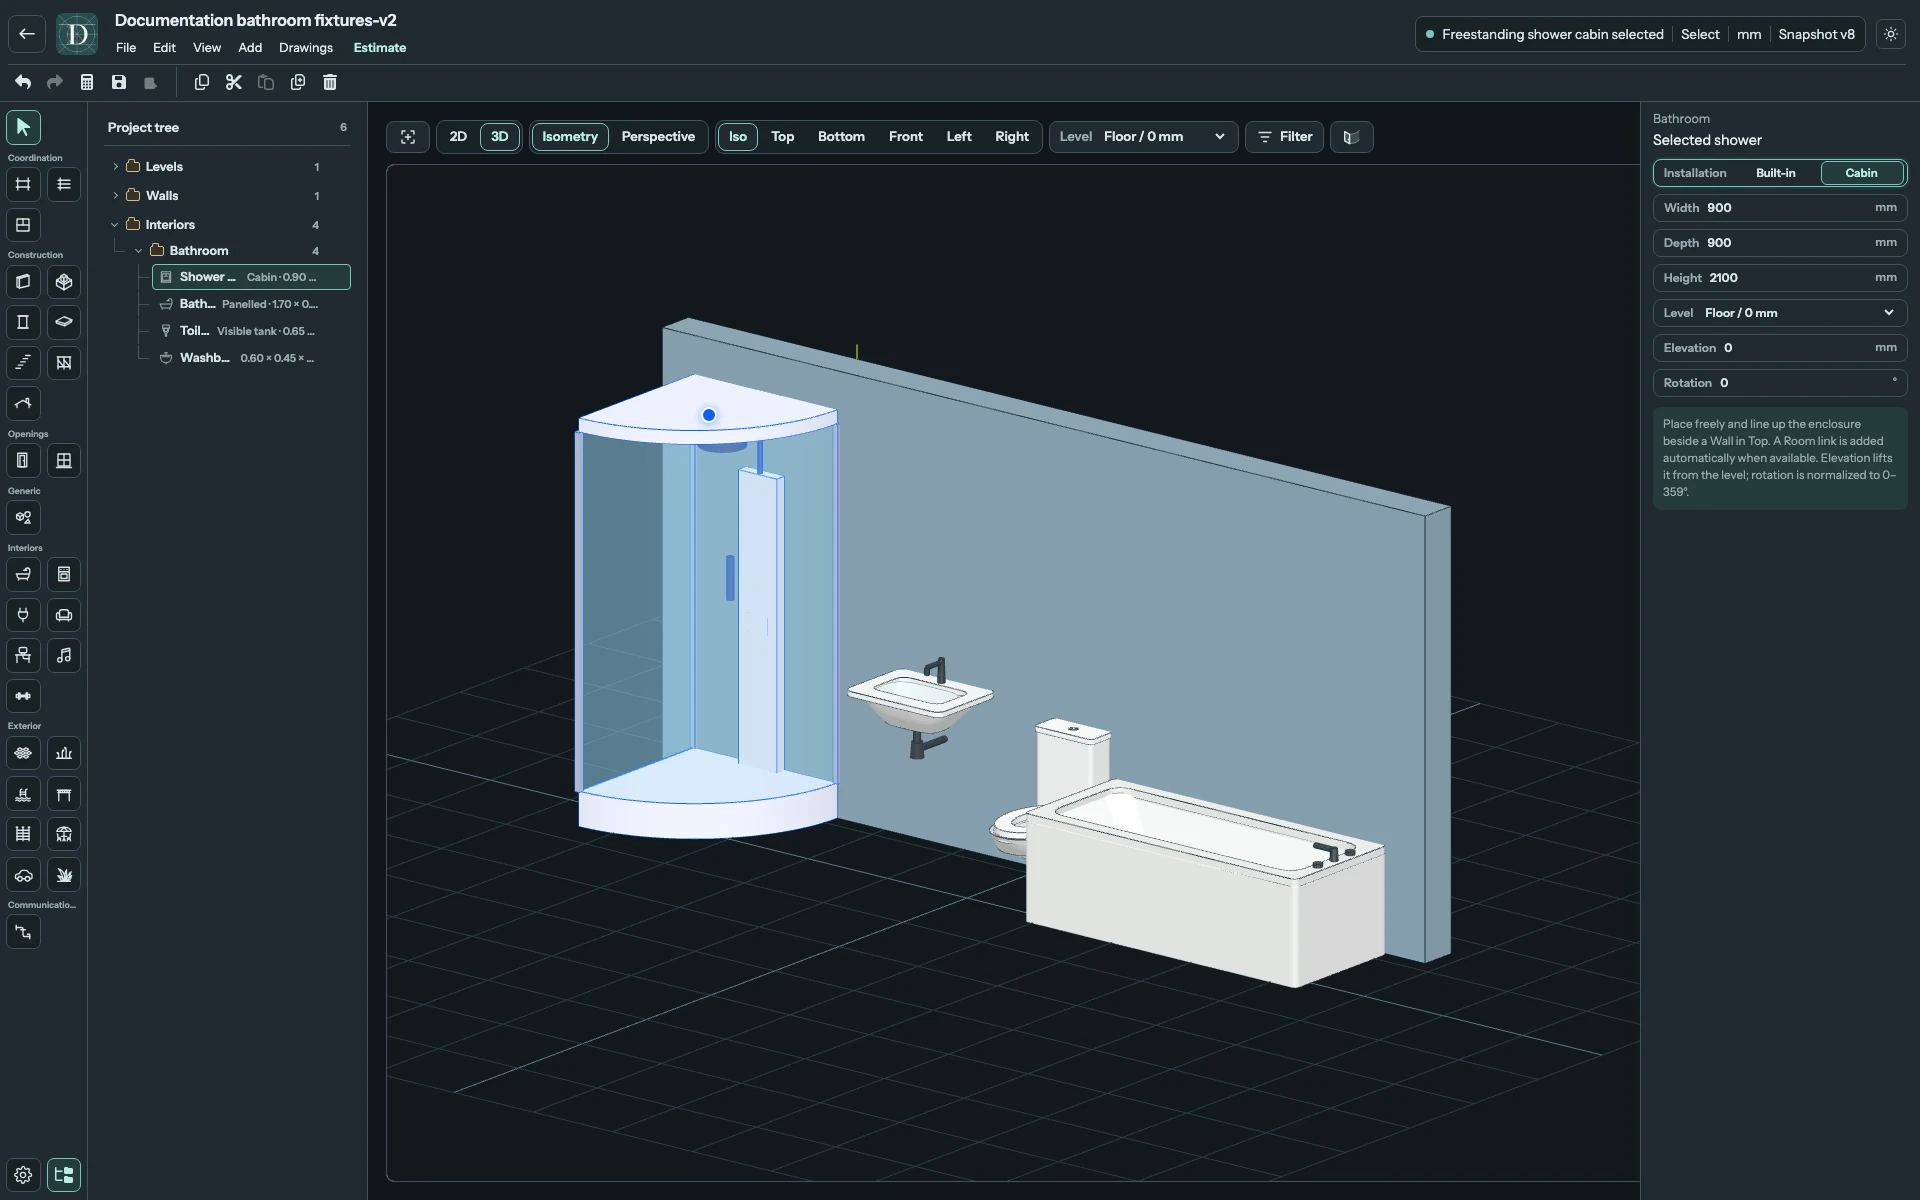Cut selection with scissors icon
The width and height of the screenshot is (1920, 1200).
(x=234, y=82)
